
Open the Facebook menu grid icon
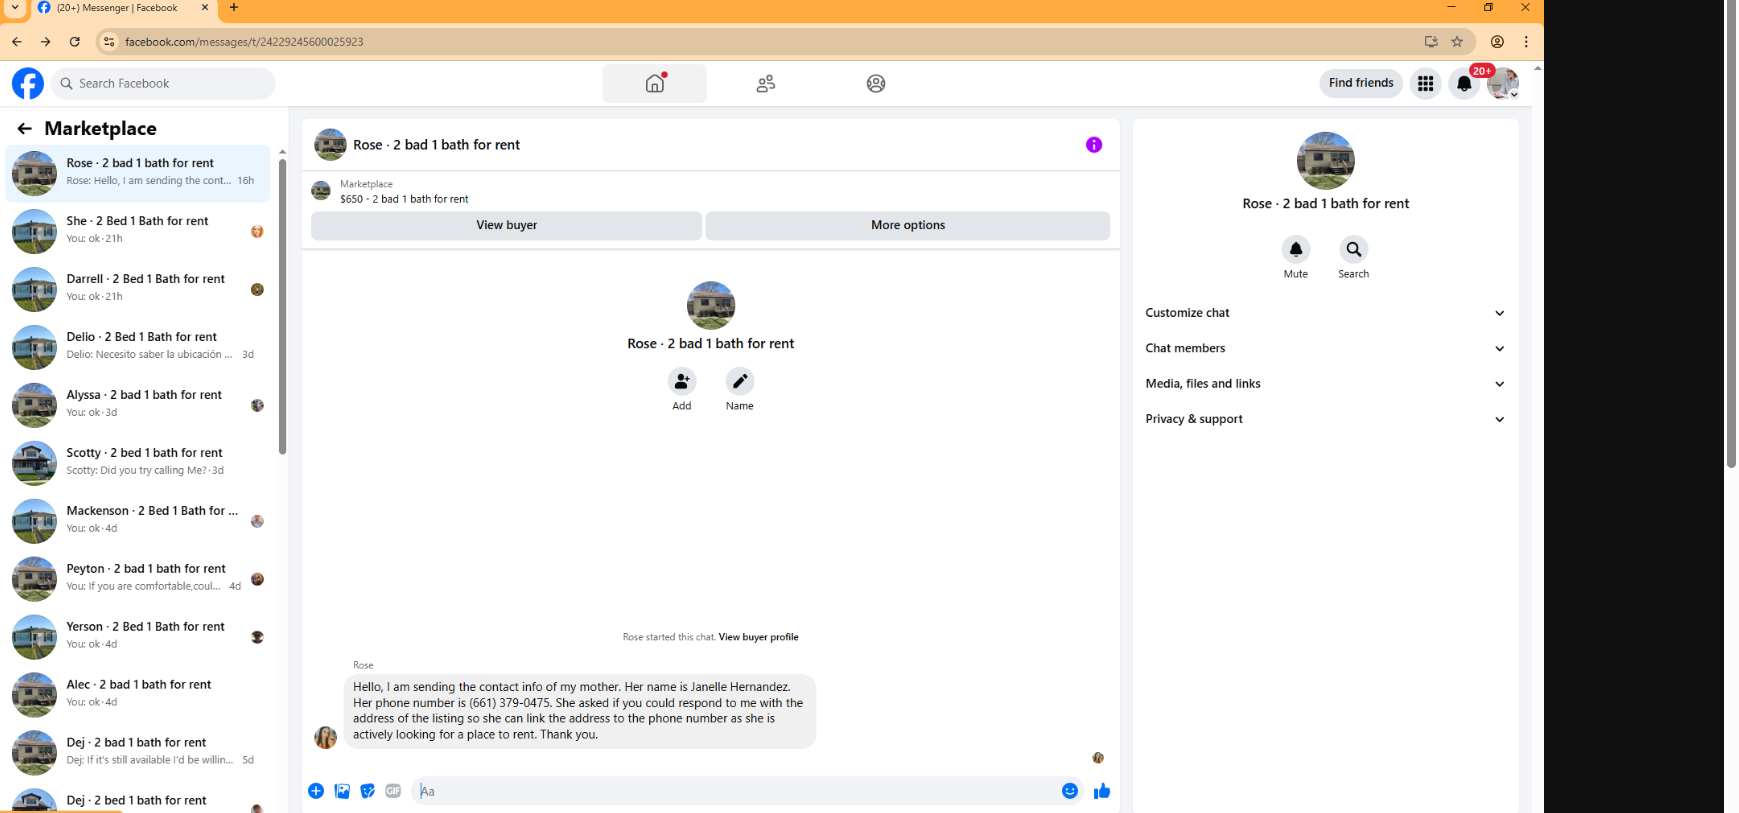(x=1425, y=83)
